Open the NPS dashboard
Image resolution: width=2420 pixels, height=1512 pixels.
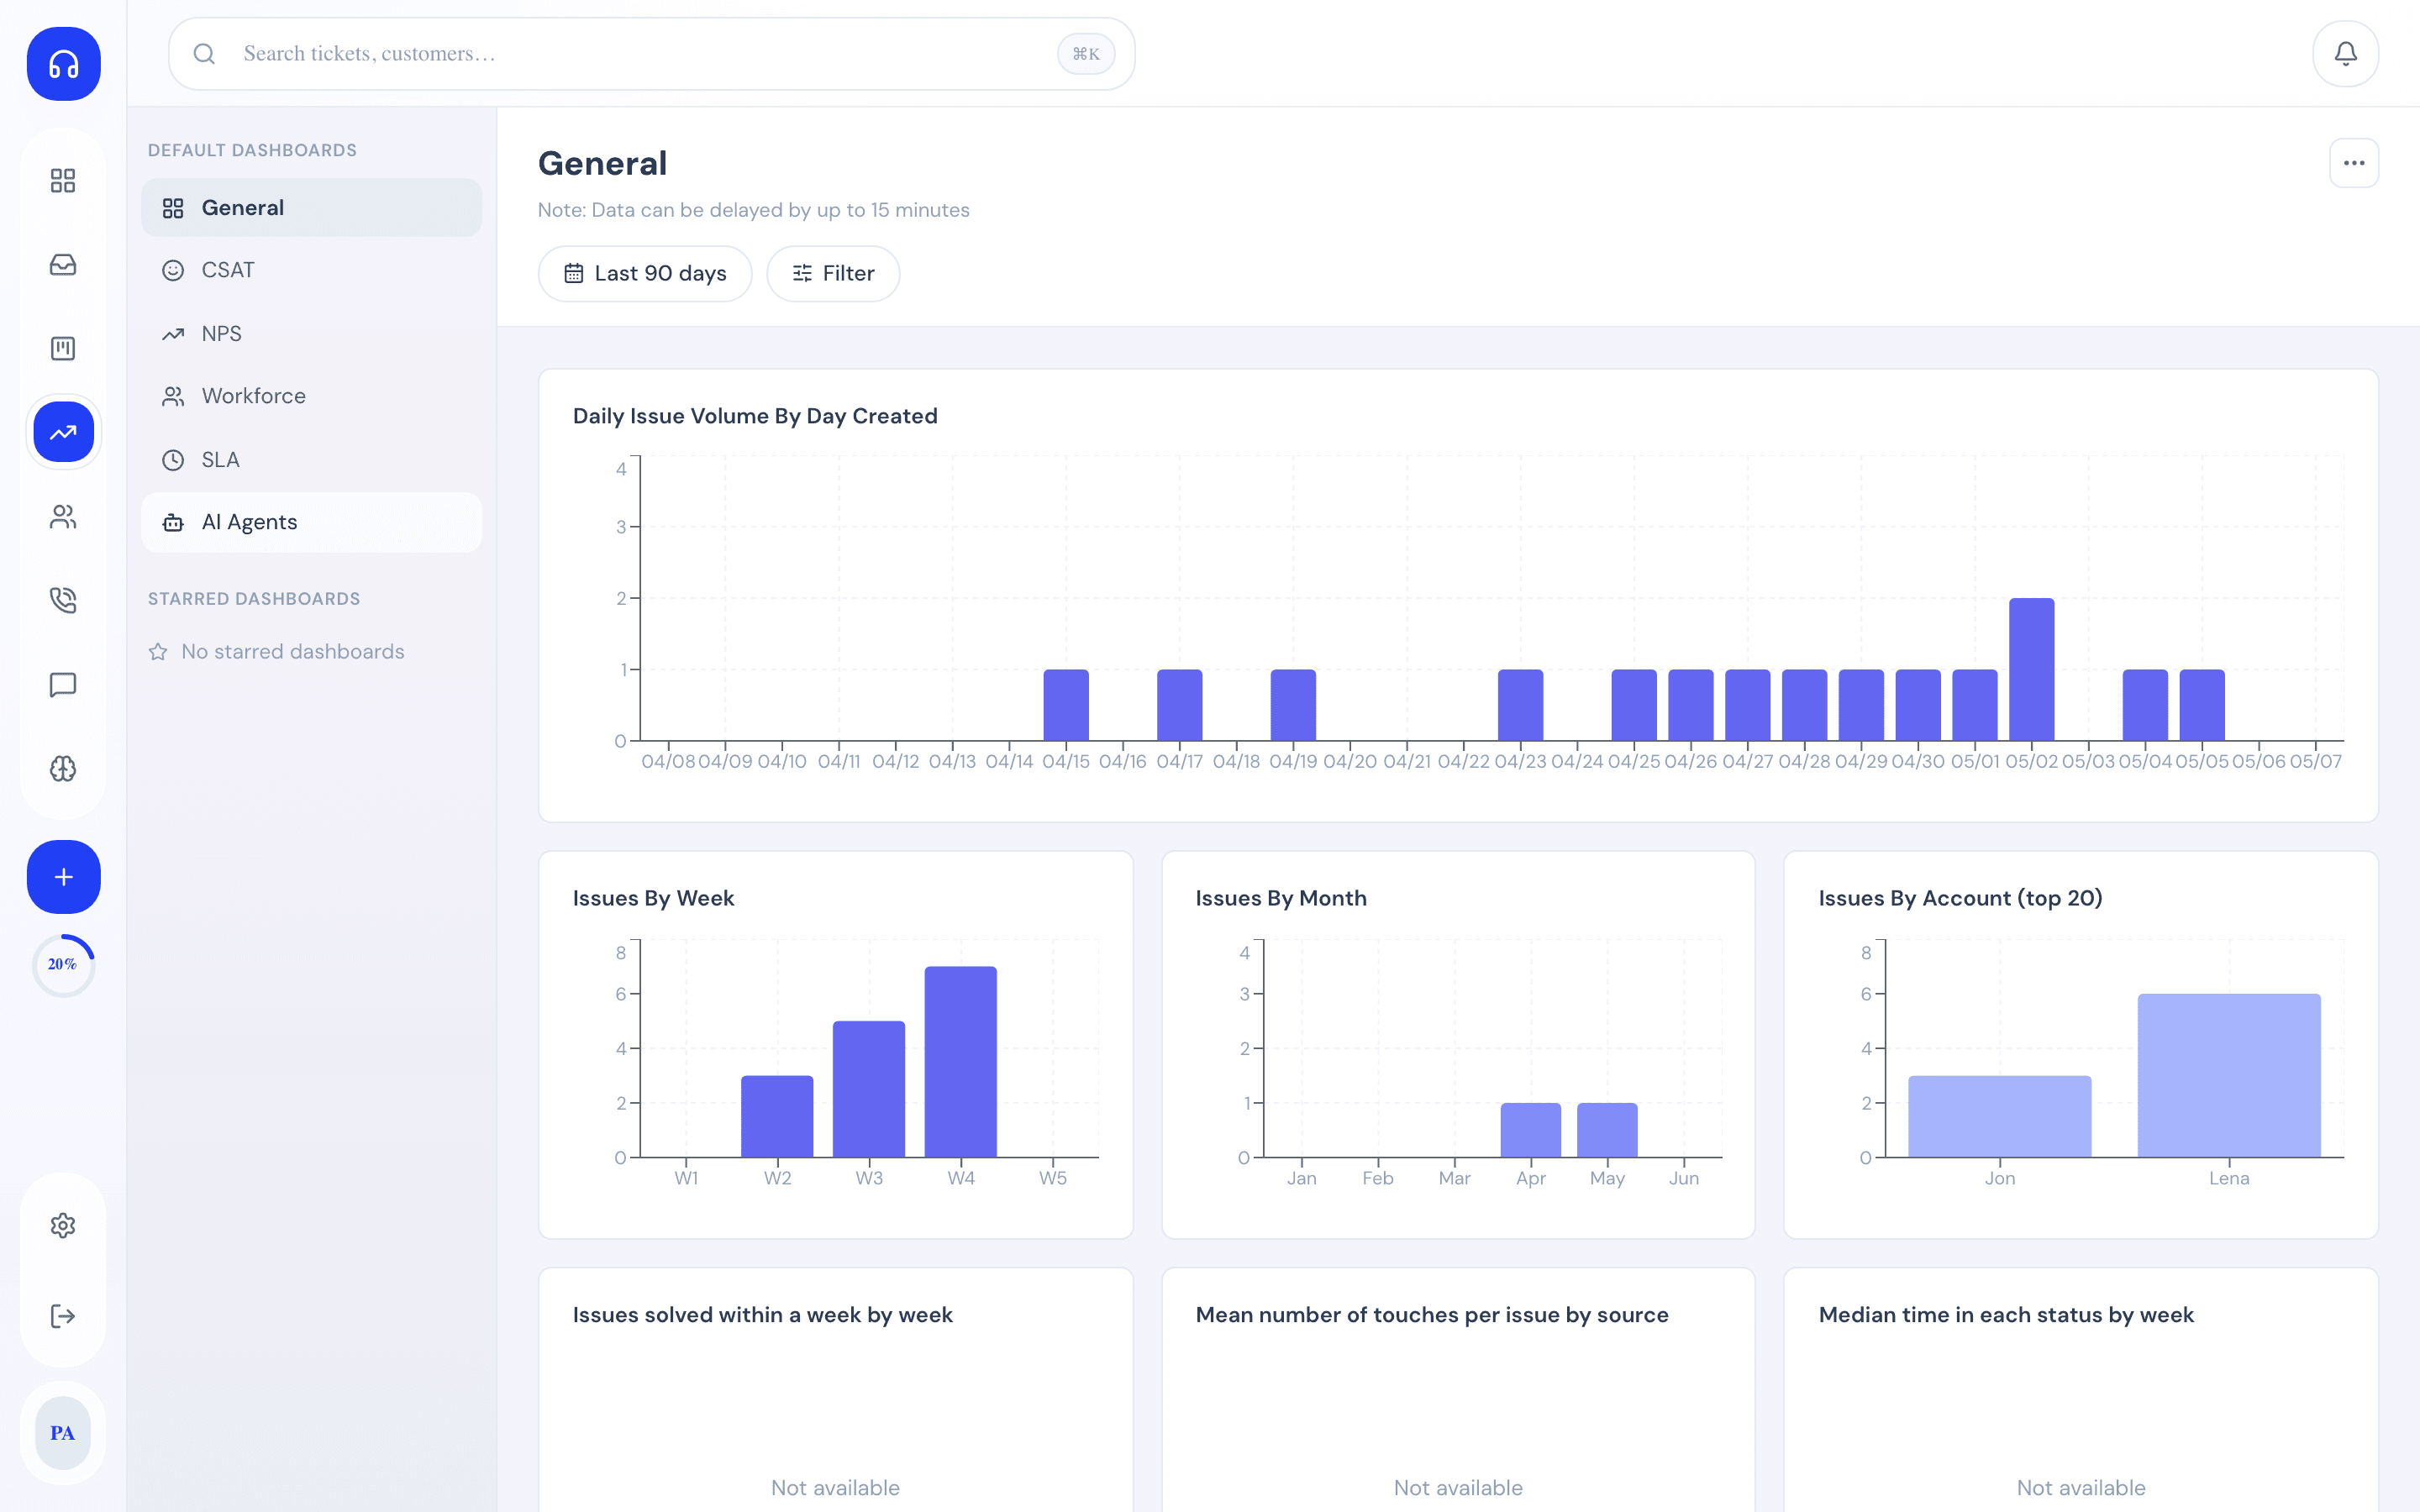click(311, 334)
